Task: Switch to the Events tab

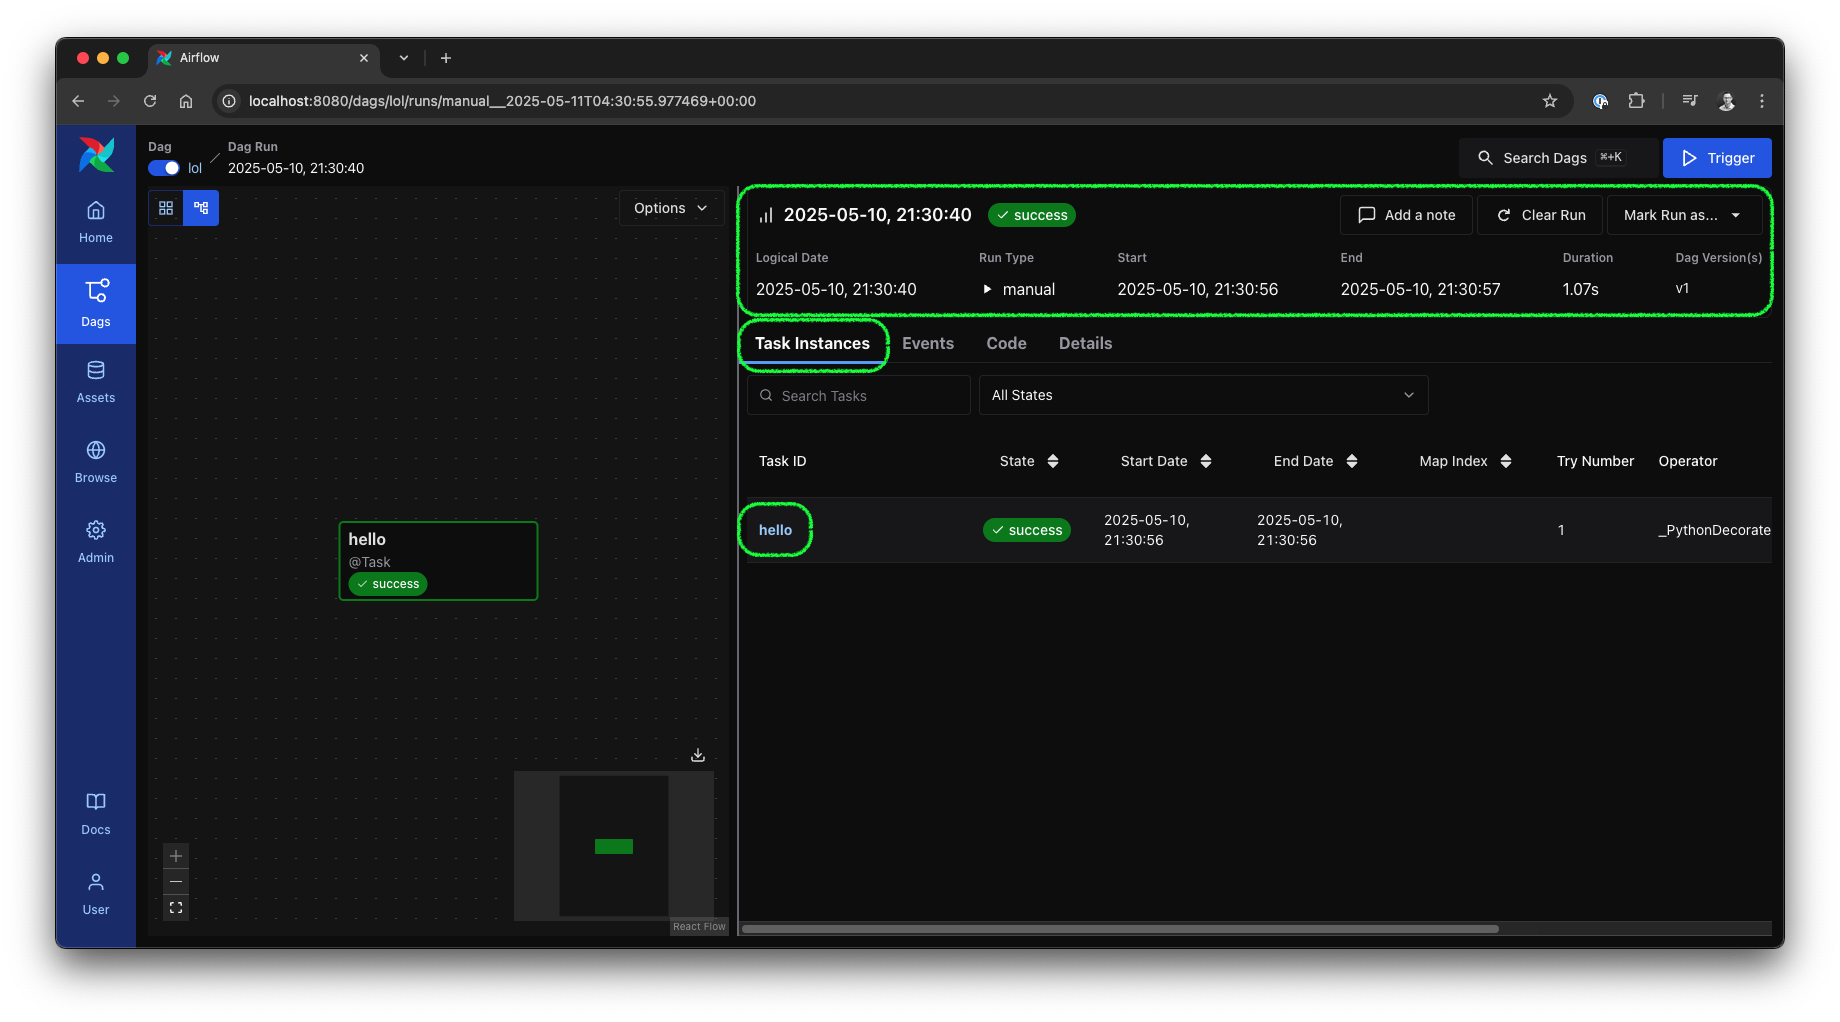Action: point(928,343)
